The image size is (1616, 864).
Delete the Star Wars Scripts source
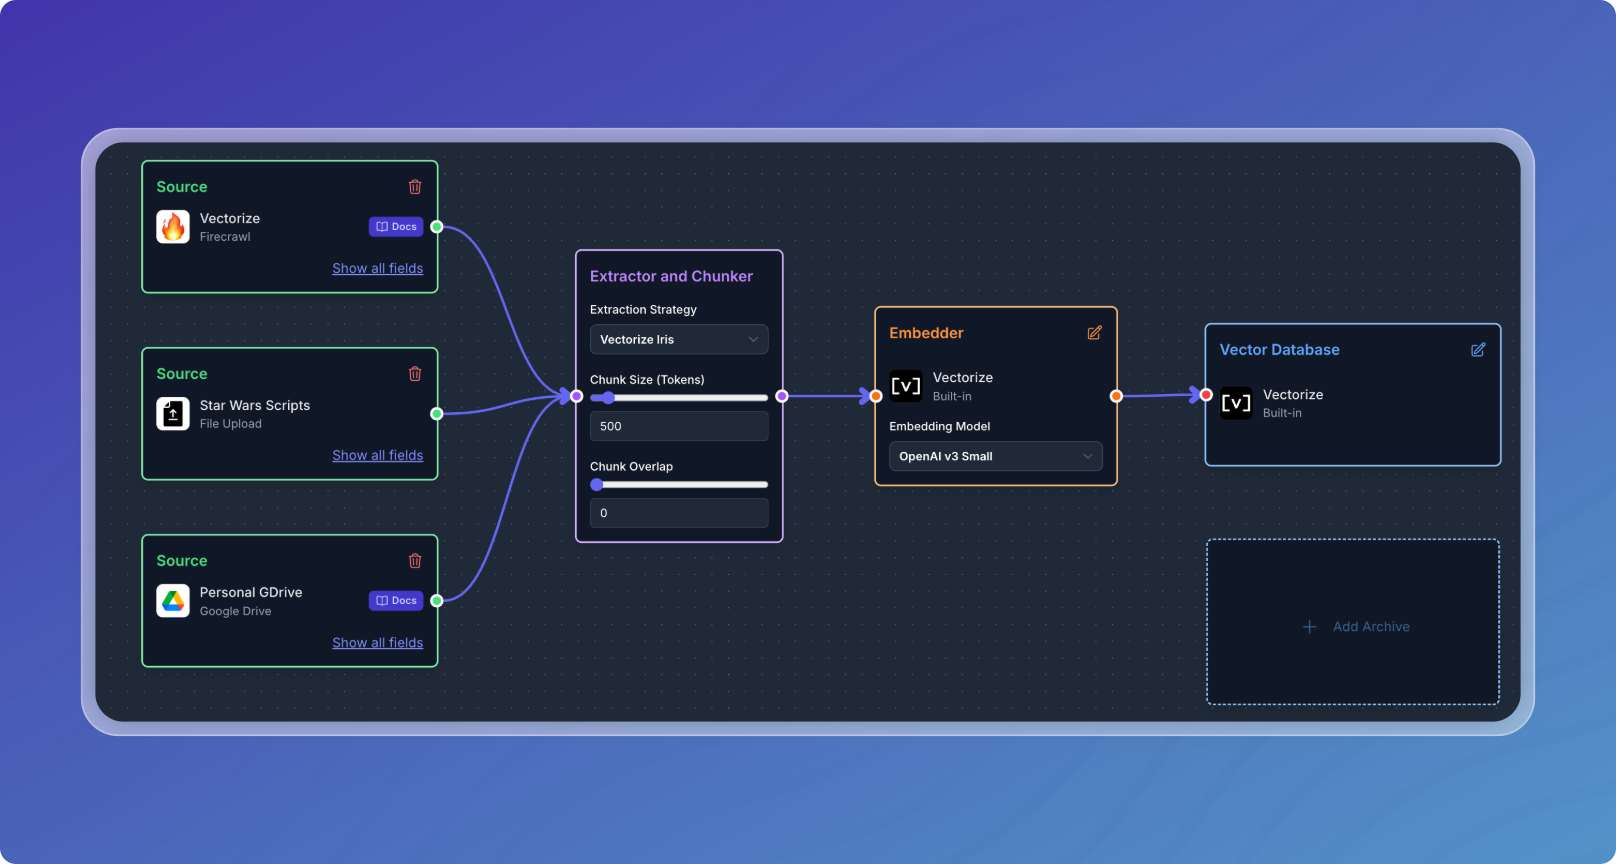pyautogui.click(x=415, y=374)
